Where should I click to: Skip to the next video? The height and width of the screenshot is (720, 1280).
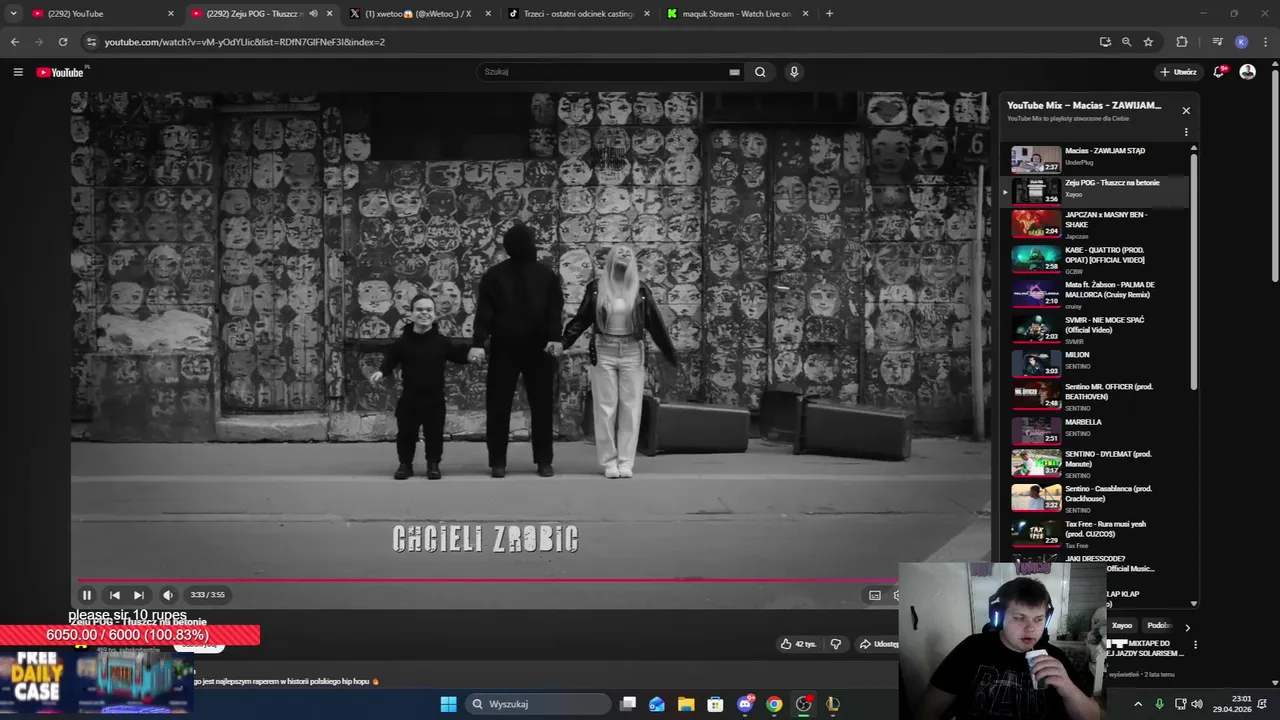[139, 595]
